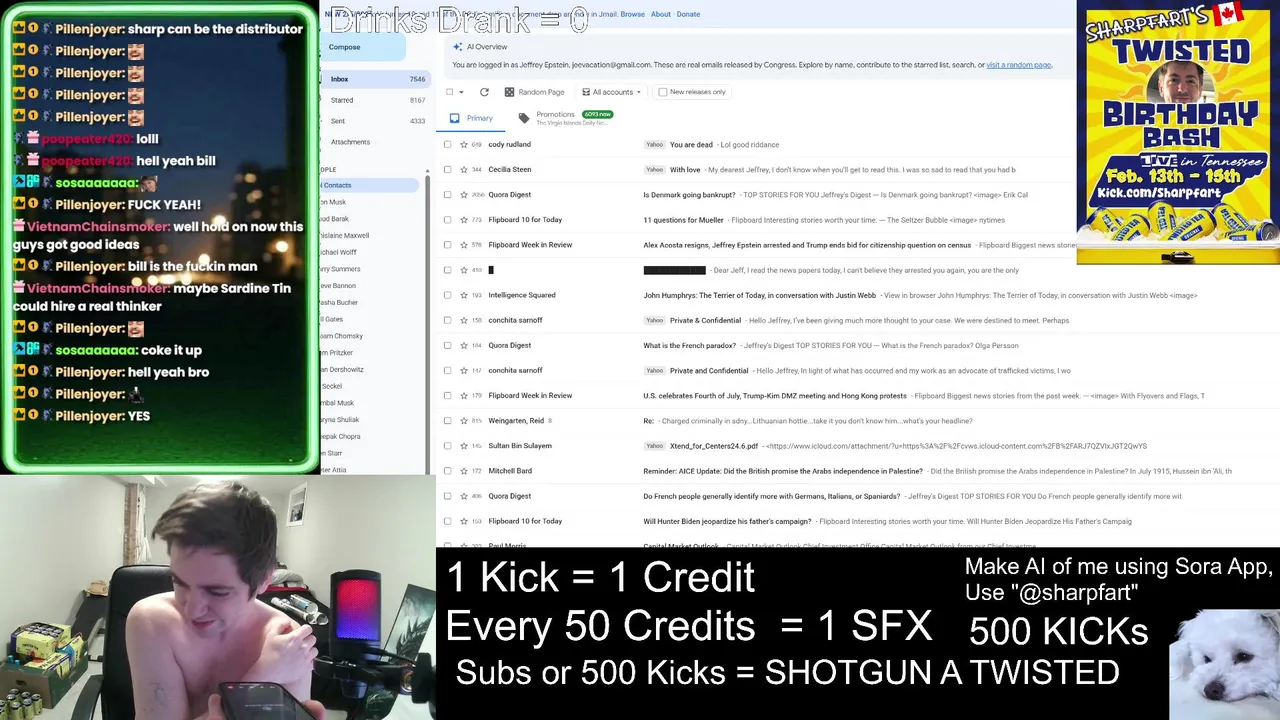Tick the Sultan Bin Sulayem email checkbox
This screenshot has height=720, width=1280.
point(447,446)
